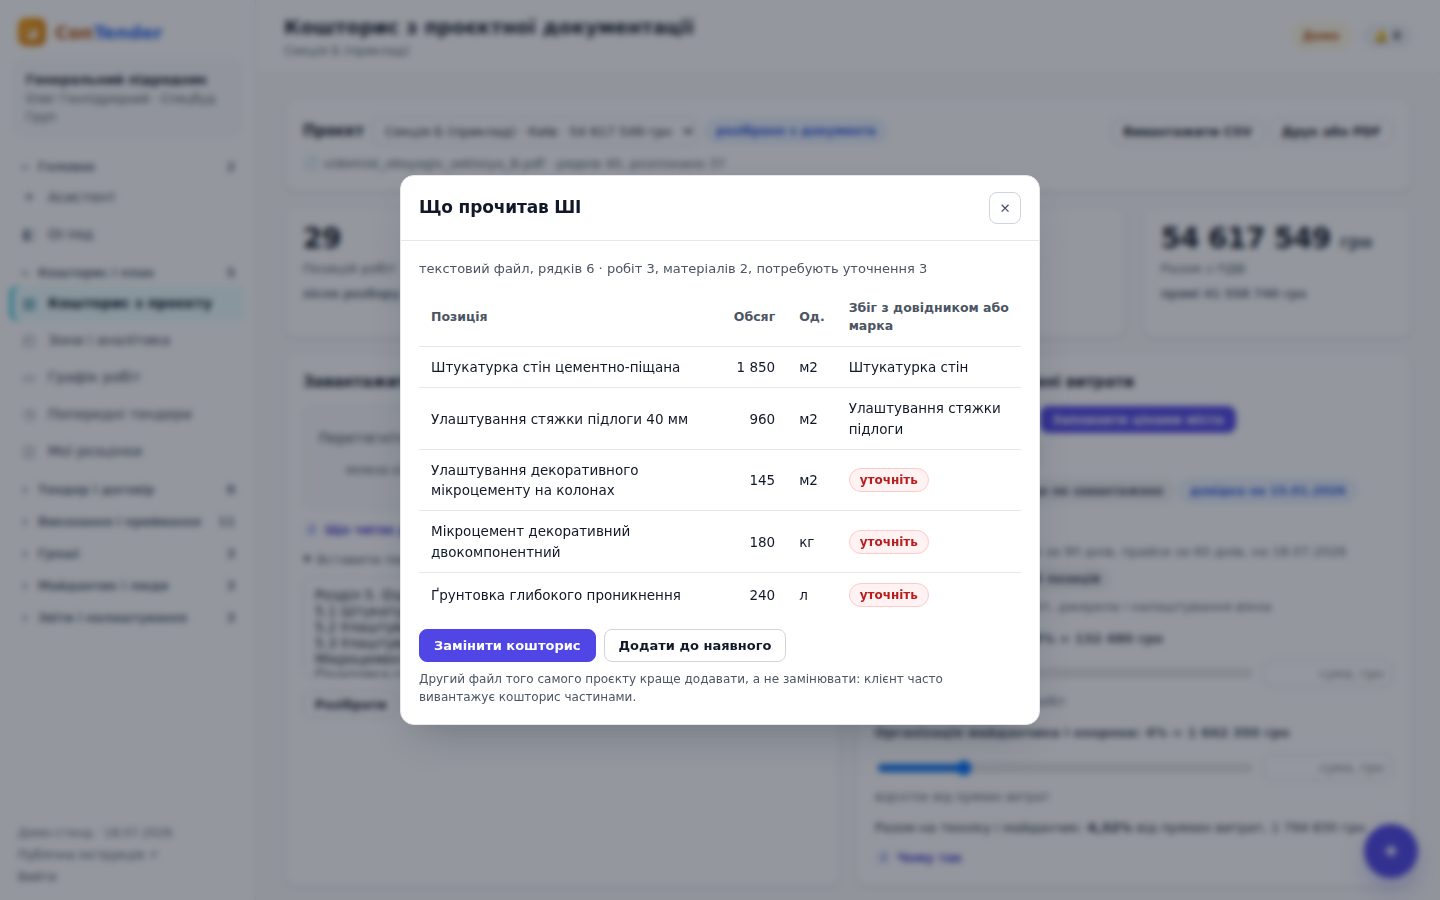1440x900 pixels.
Task: Open "уточніть" badge for Ґрунтовка глибокого проникнення
Action: click(889, 595)
